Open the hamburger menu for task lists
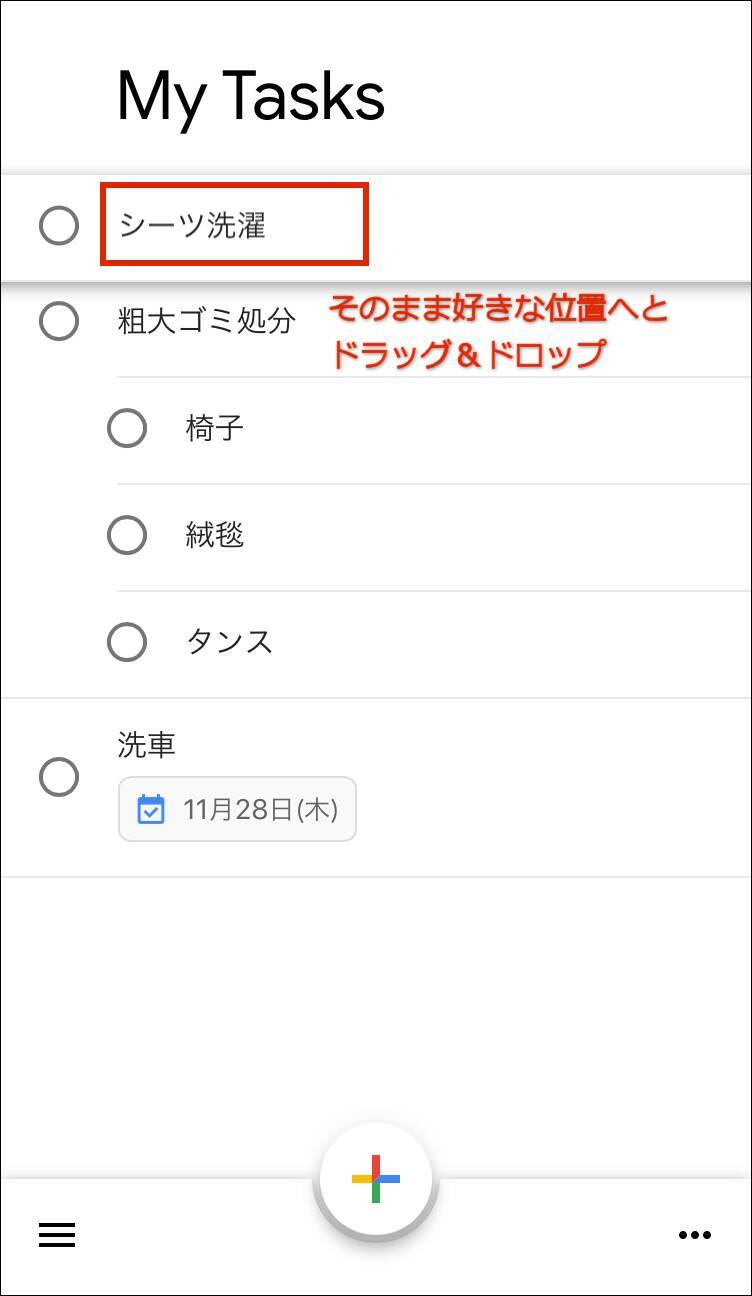 pos(57,1235)
